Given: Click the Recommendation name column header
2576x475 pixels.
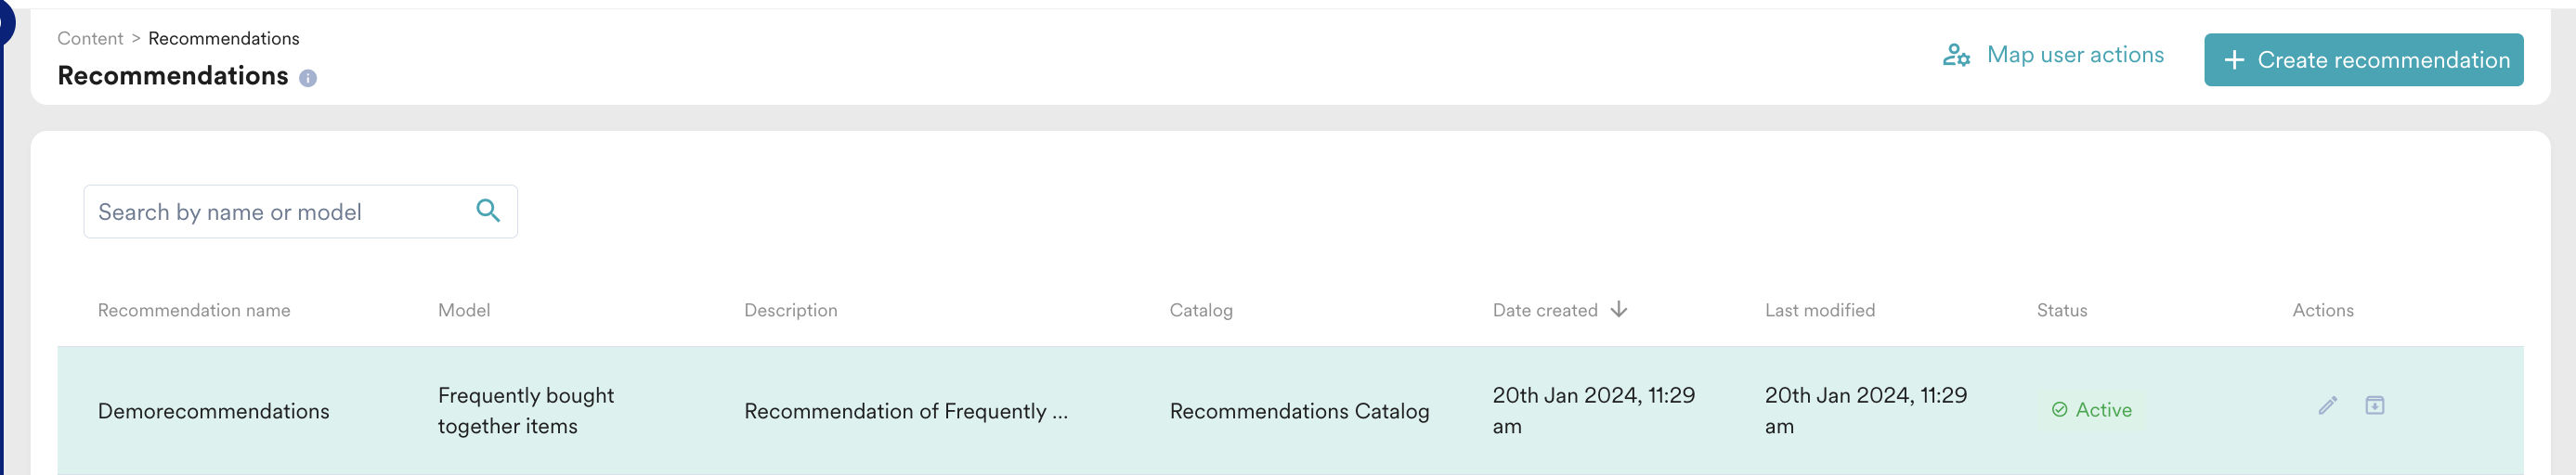Looking at the screenshot, I should (x=194, y=310).
